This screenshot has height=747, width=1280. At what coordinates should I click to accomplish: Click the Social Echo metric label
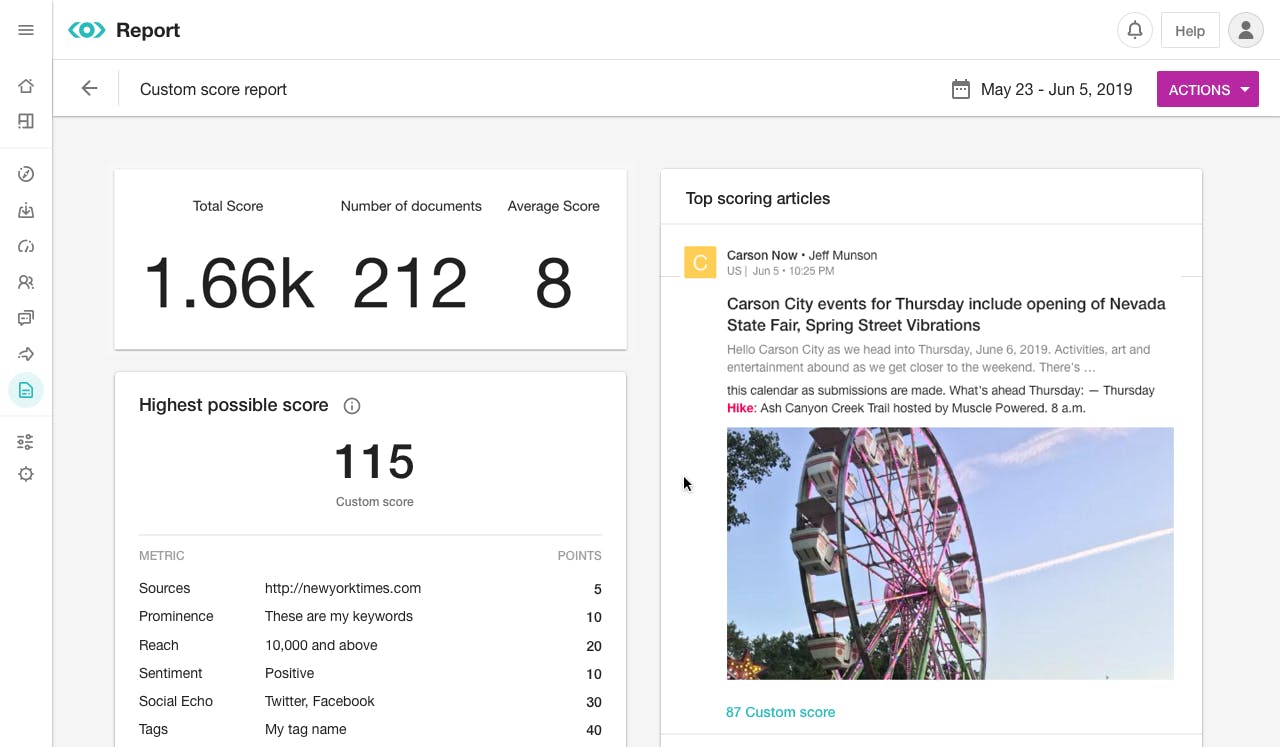pos(176,701)
